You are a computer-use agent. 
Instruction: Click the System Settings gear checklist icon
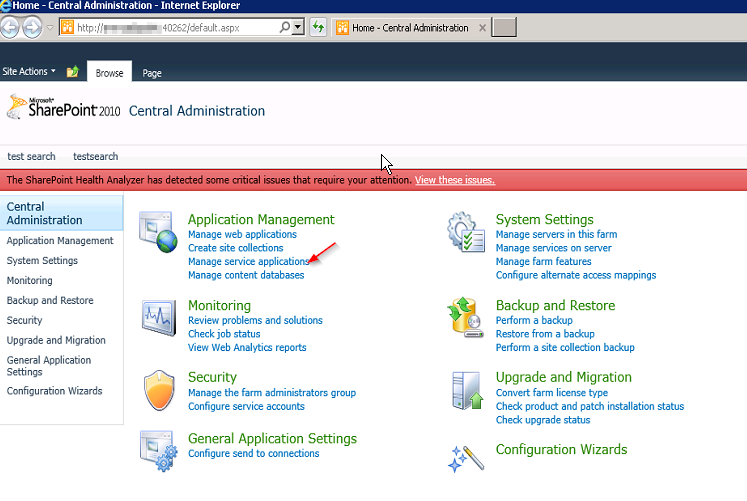[x=466, y=232]
